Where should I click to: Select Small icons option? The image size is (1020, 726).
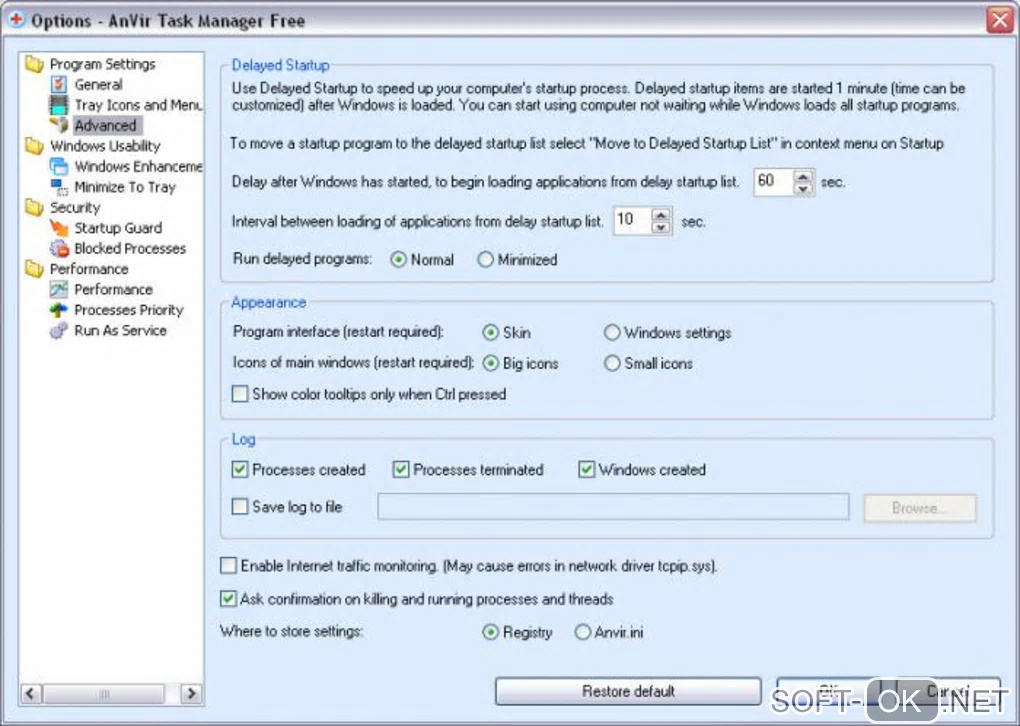click(611, 363)
